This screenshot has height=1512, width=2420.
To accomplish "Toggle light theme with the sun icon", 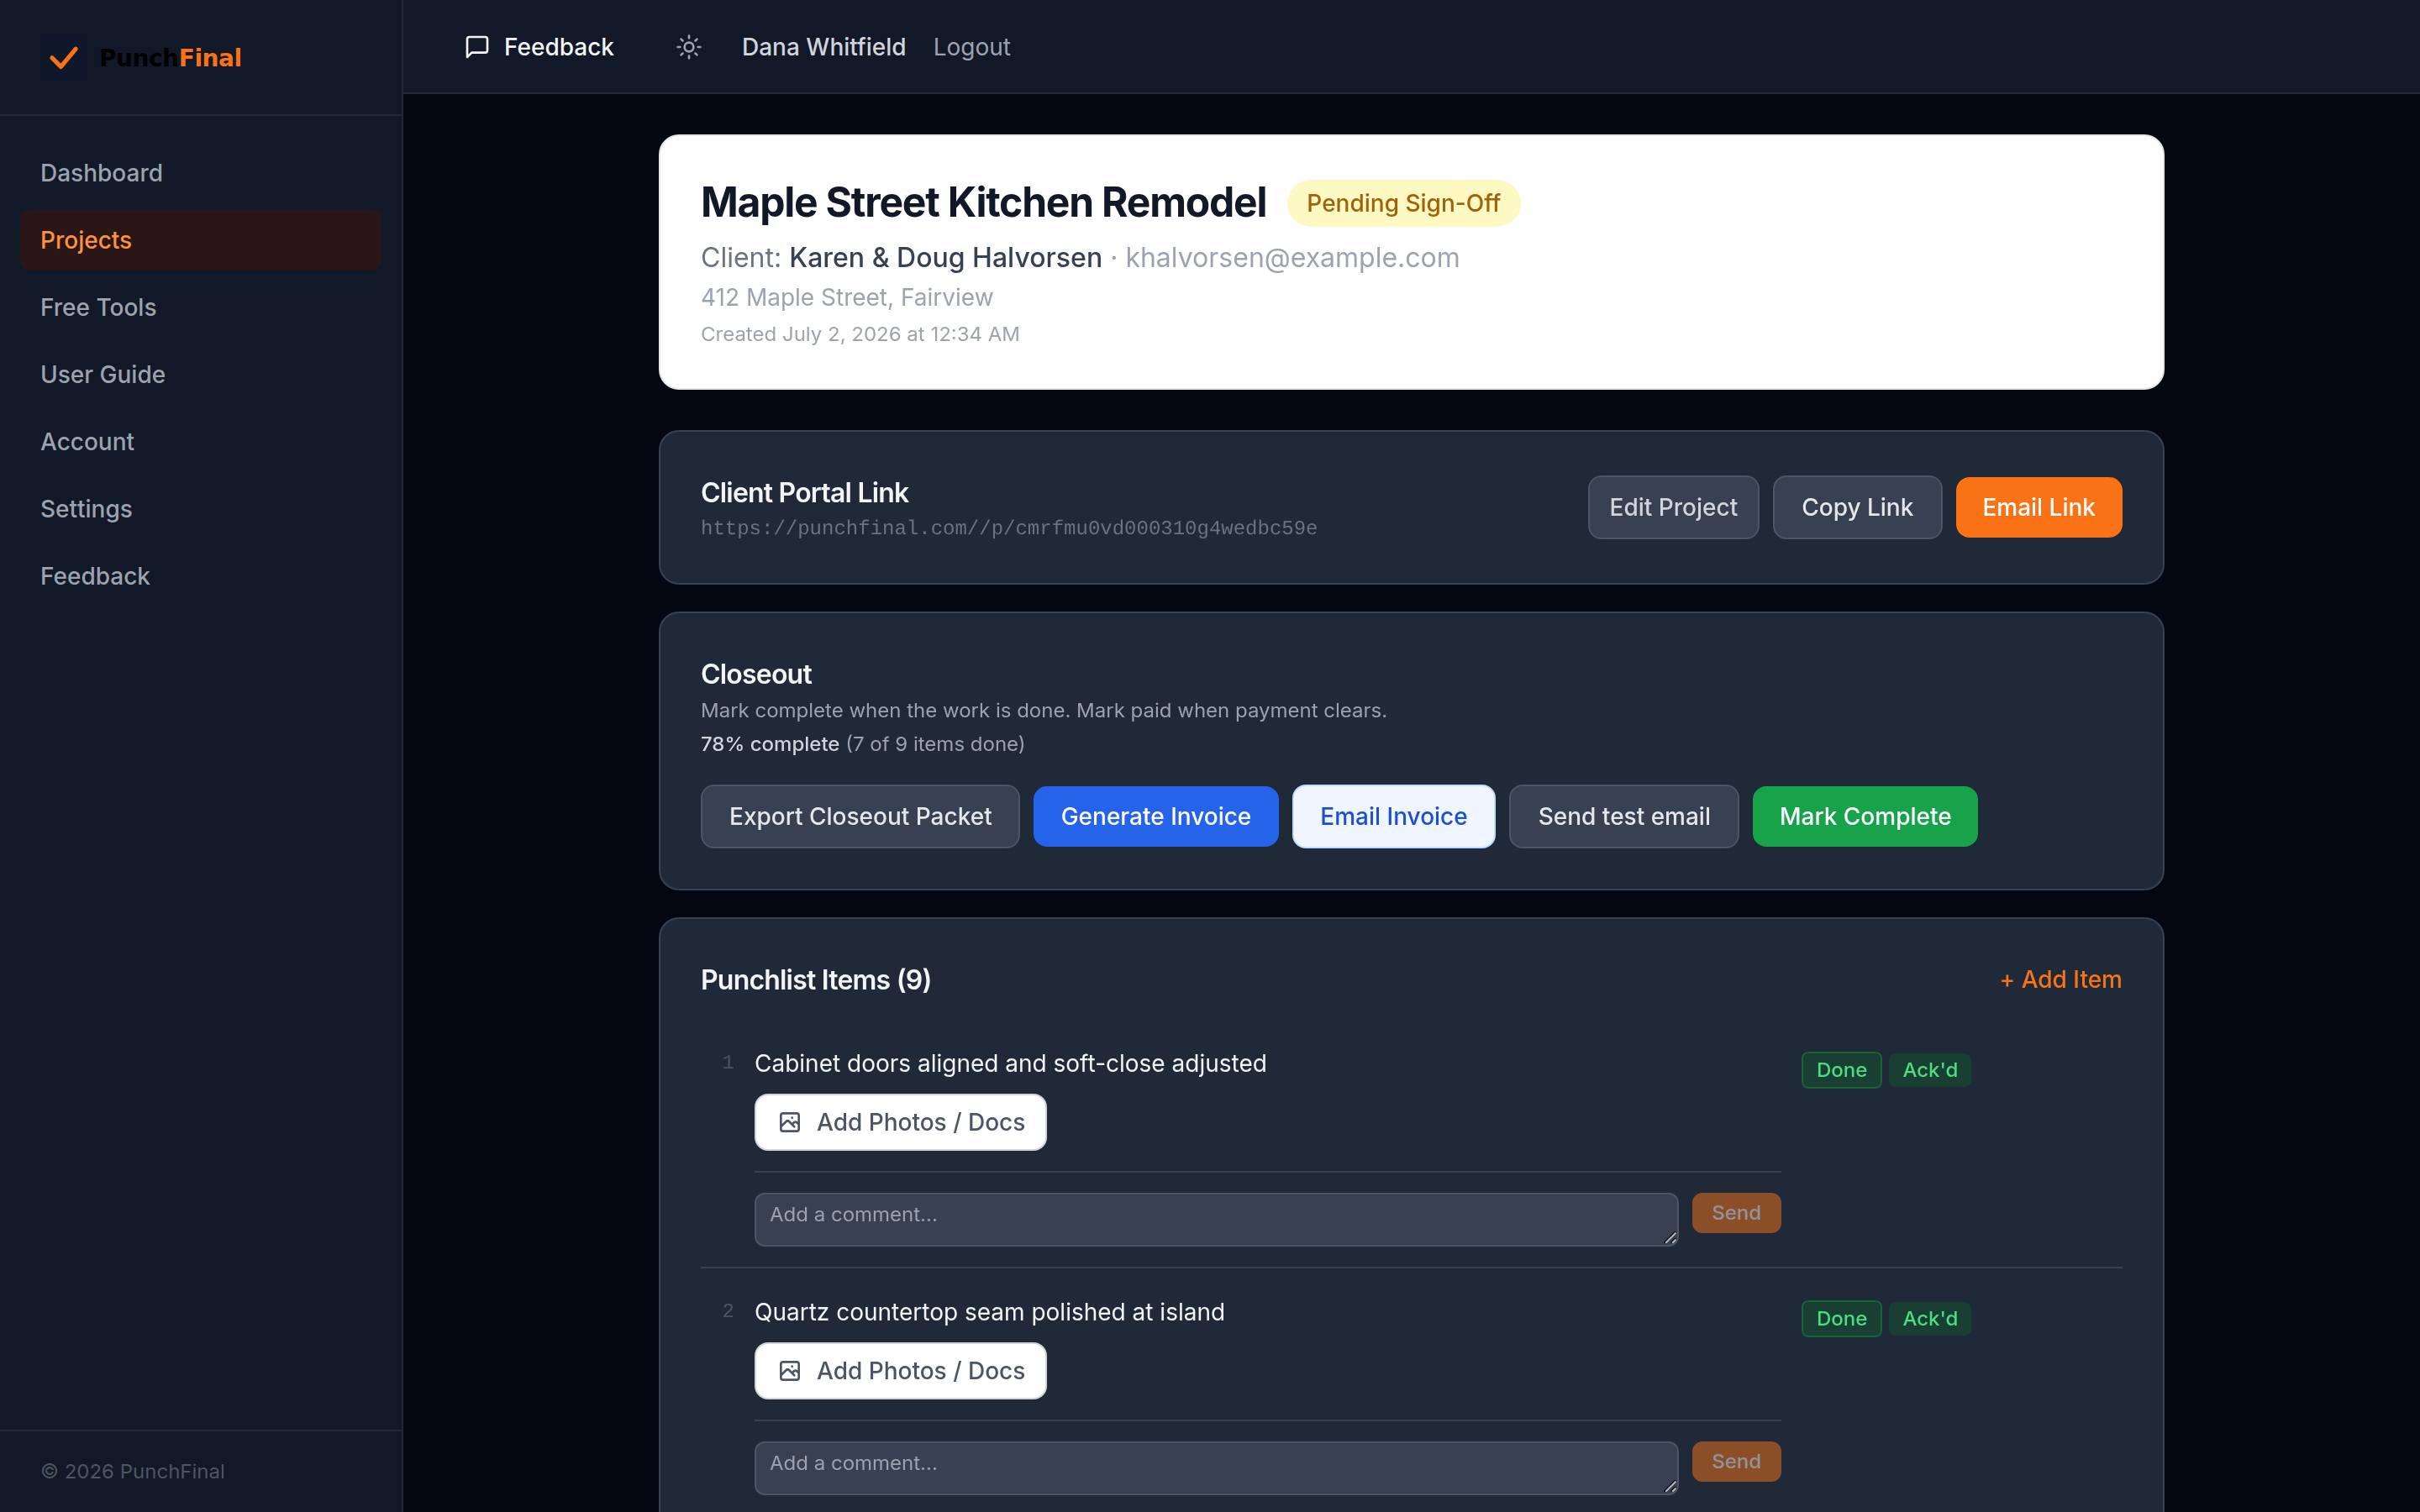I will coord(689,47).
